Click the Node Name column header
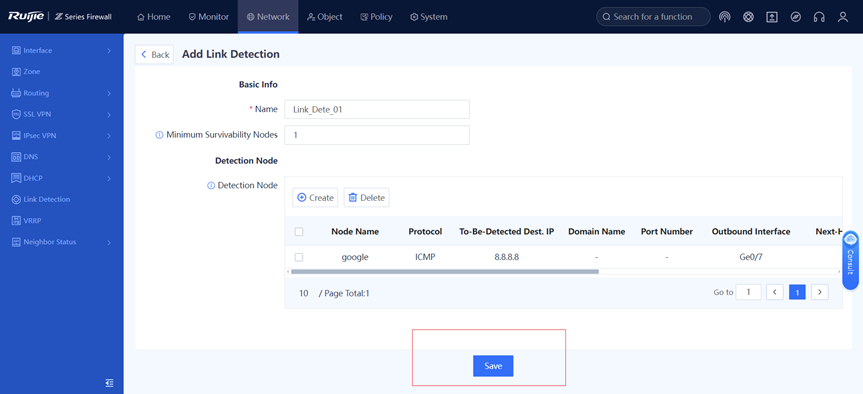The image size is (863, 394). [x=355, y=232]
